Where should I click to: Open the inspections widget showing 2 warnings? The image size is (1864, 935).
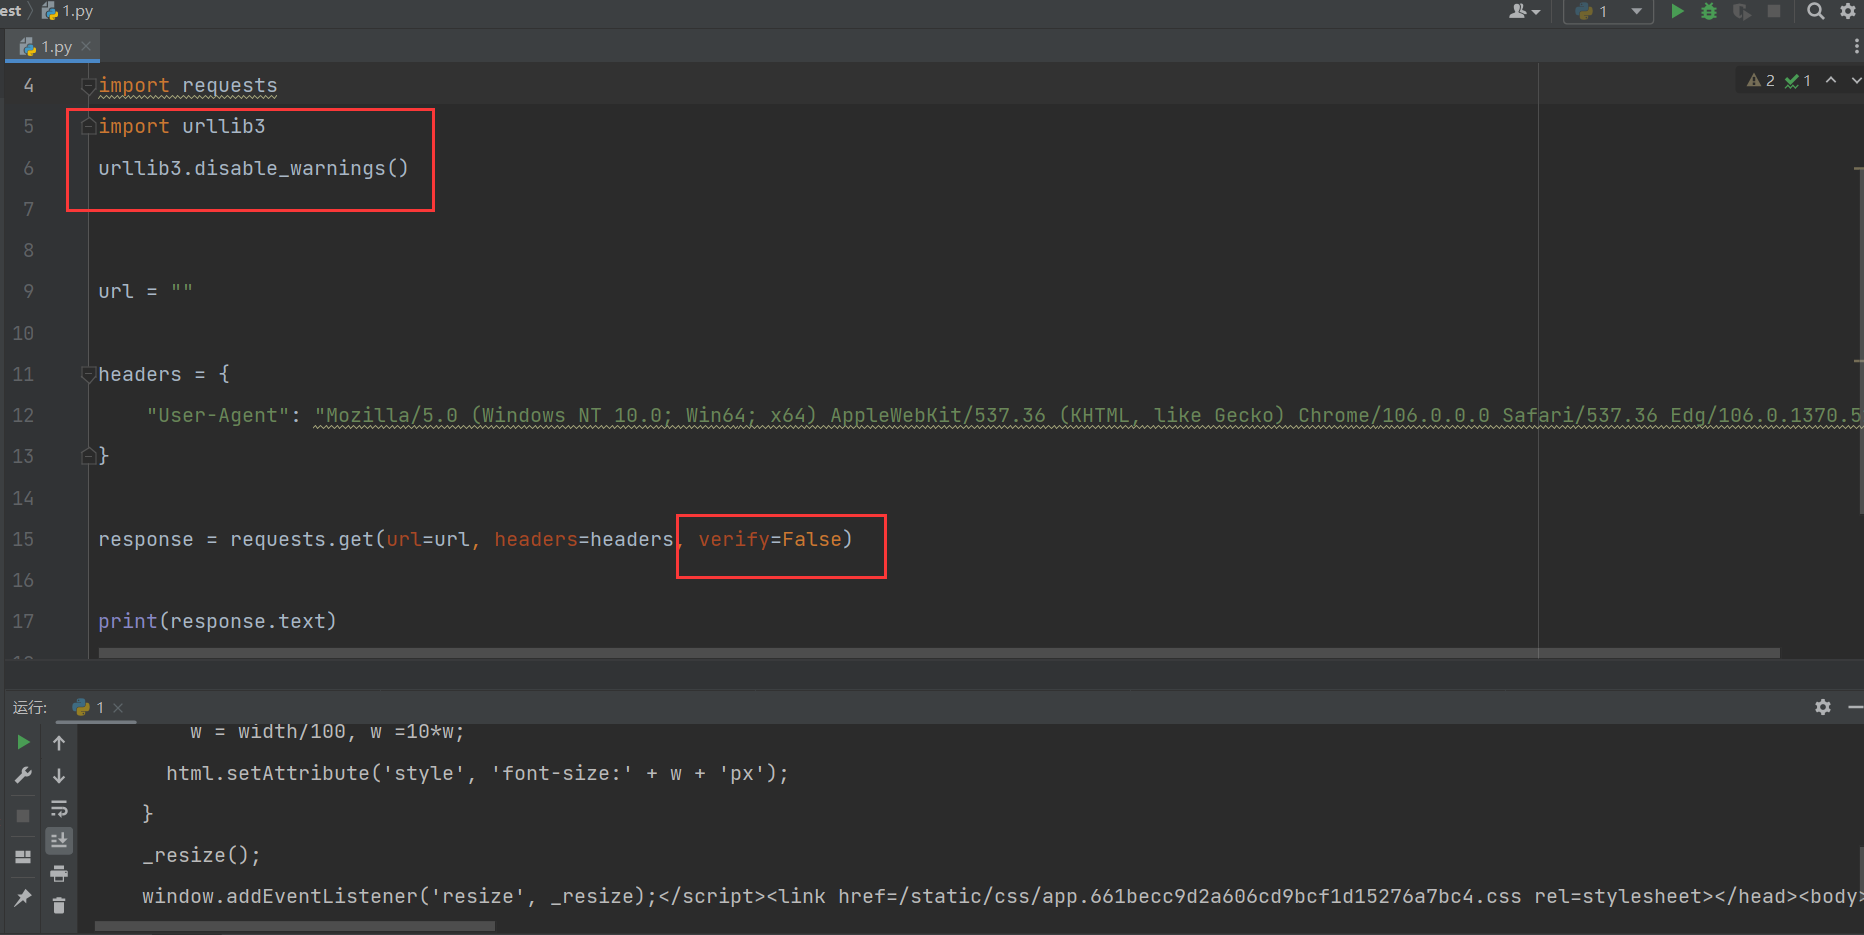point(1760,80)
